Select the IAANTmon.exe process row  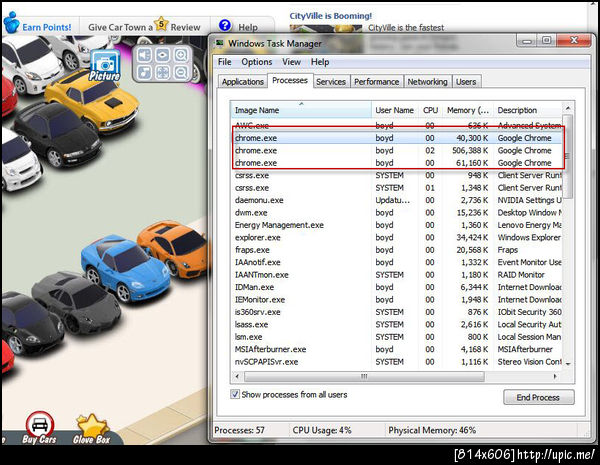pos(397,275)
